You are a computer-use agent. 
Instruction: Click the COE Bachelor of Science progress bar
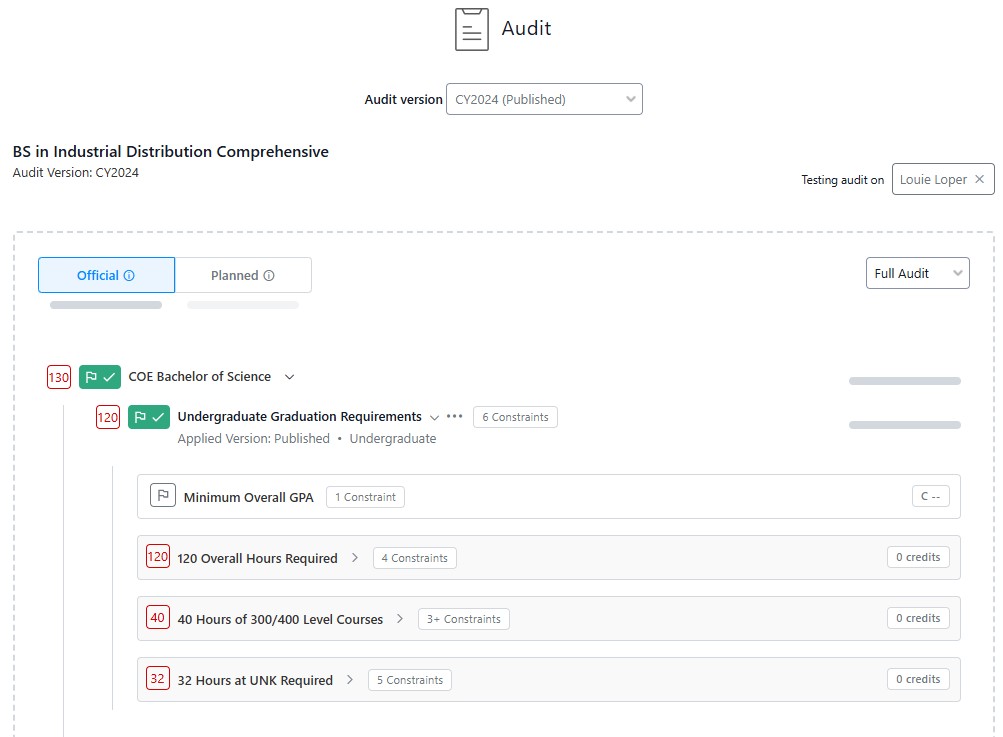point(904,381)
